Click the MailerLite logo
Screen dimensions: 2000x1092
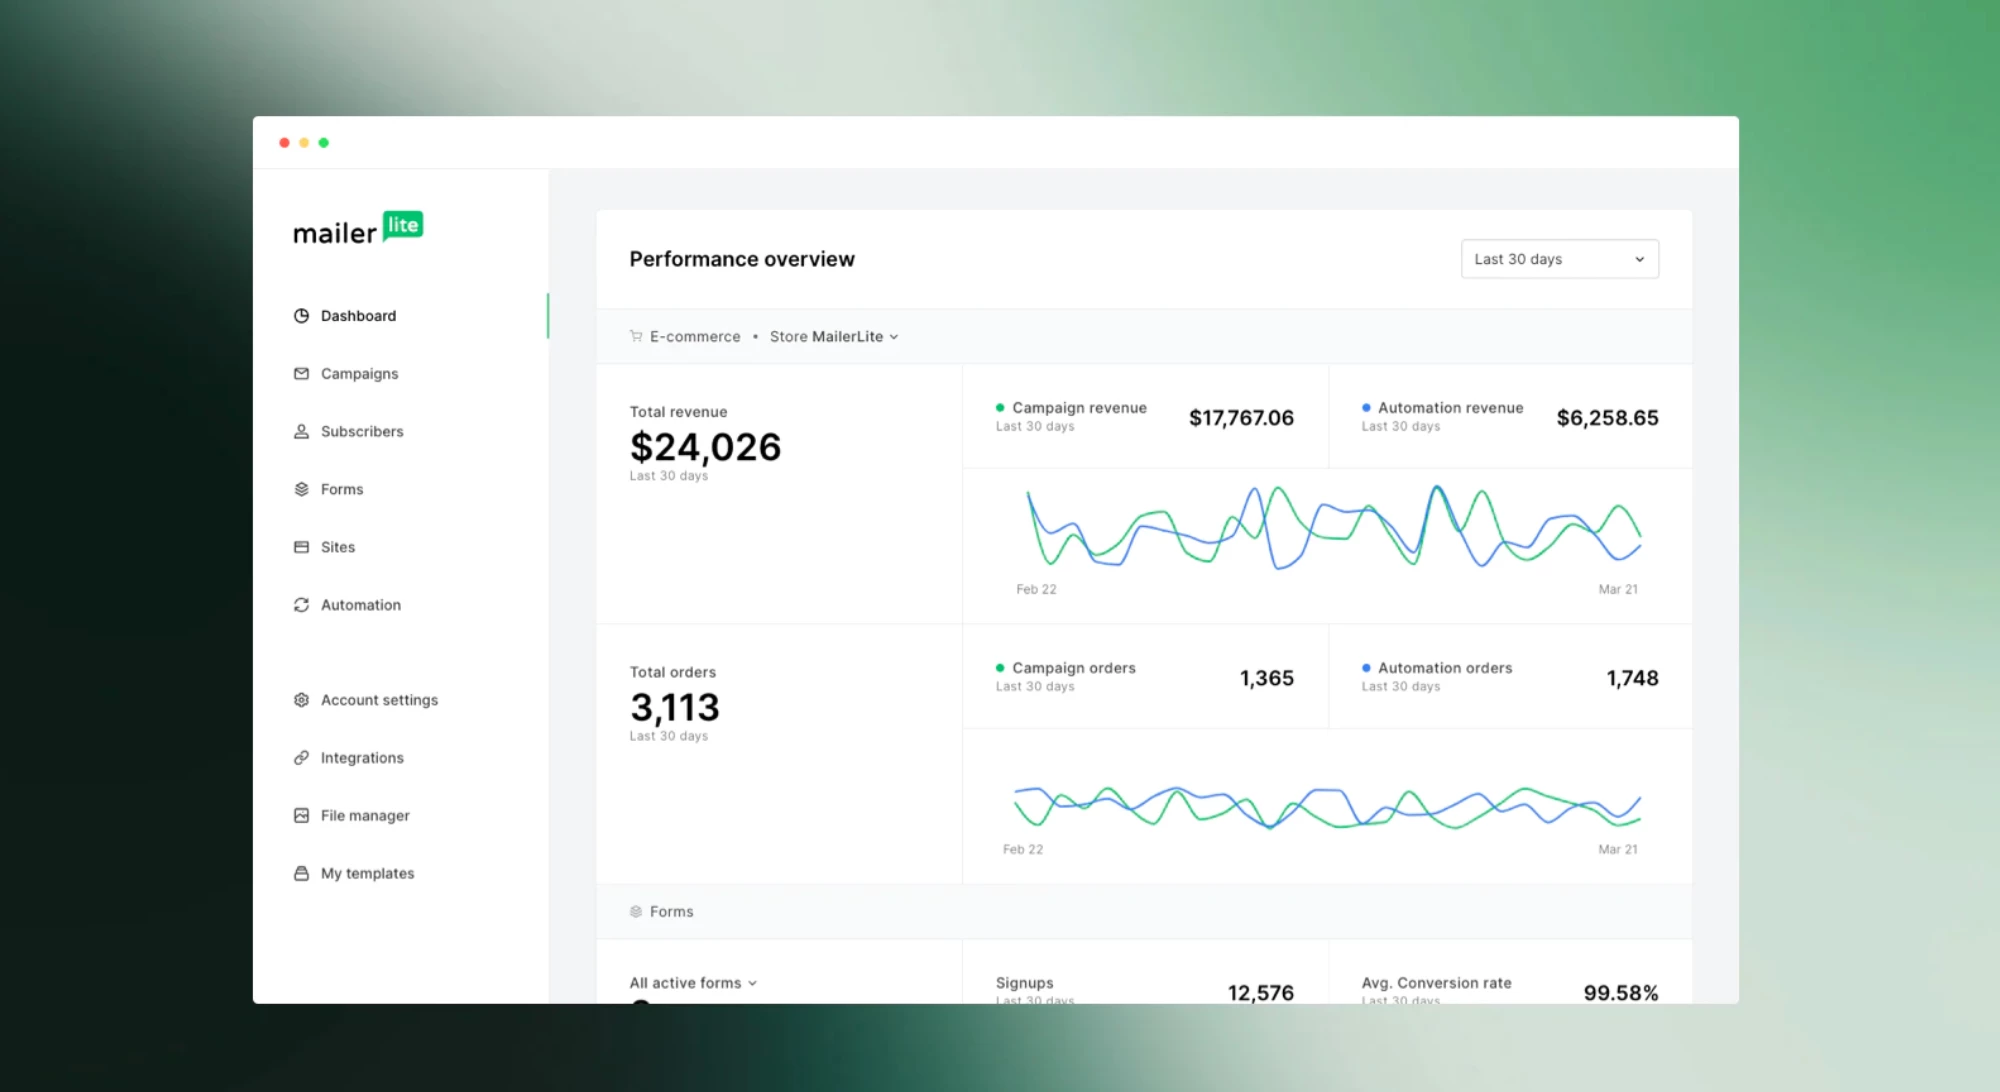pos(357,230)
